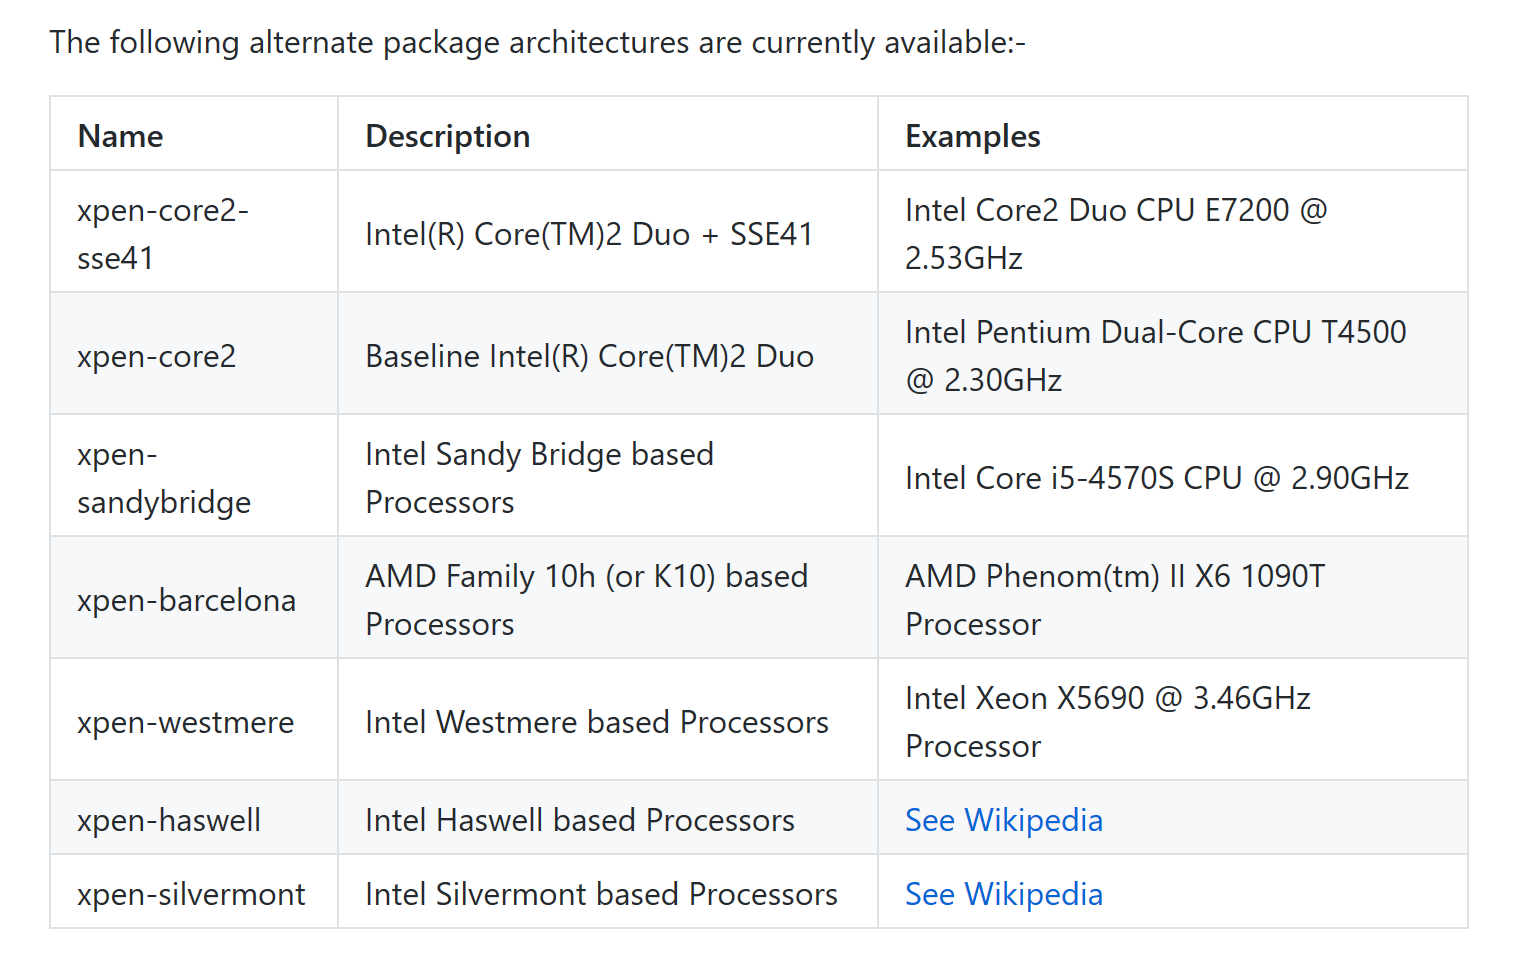Click the alternate package architectures intro sentence
The image size is (1521, 955).
point(537,42)
